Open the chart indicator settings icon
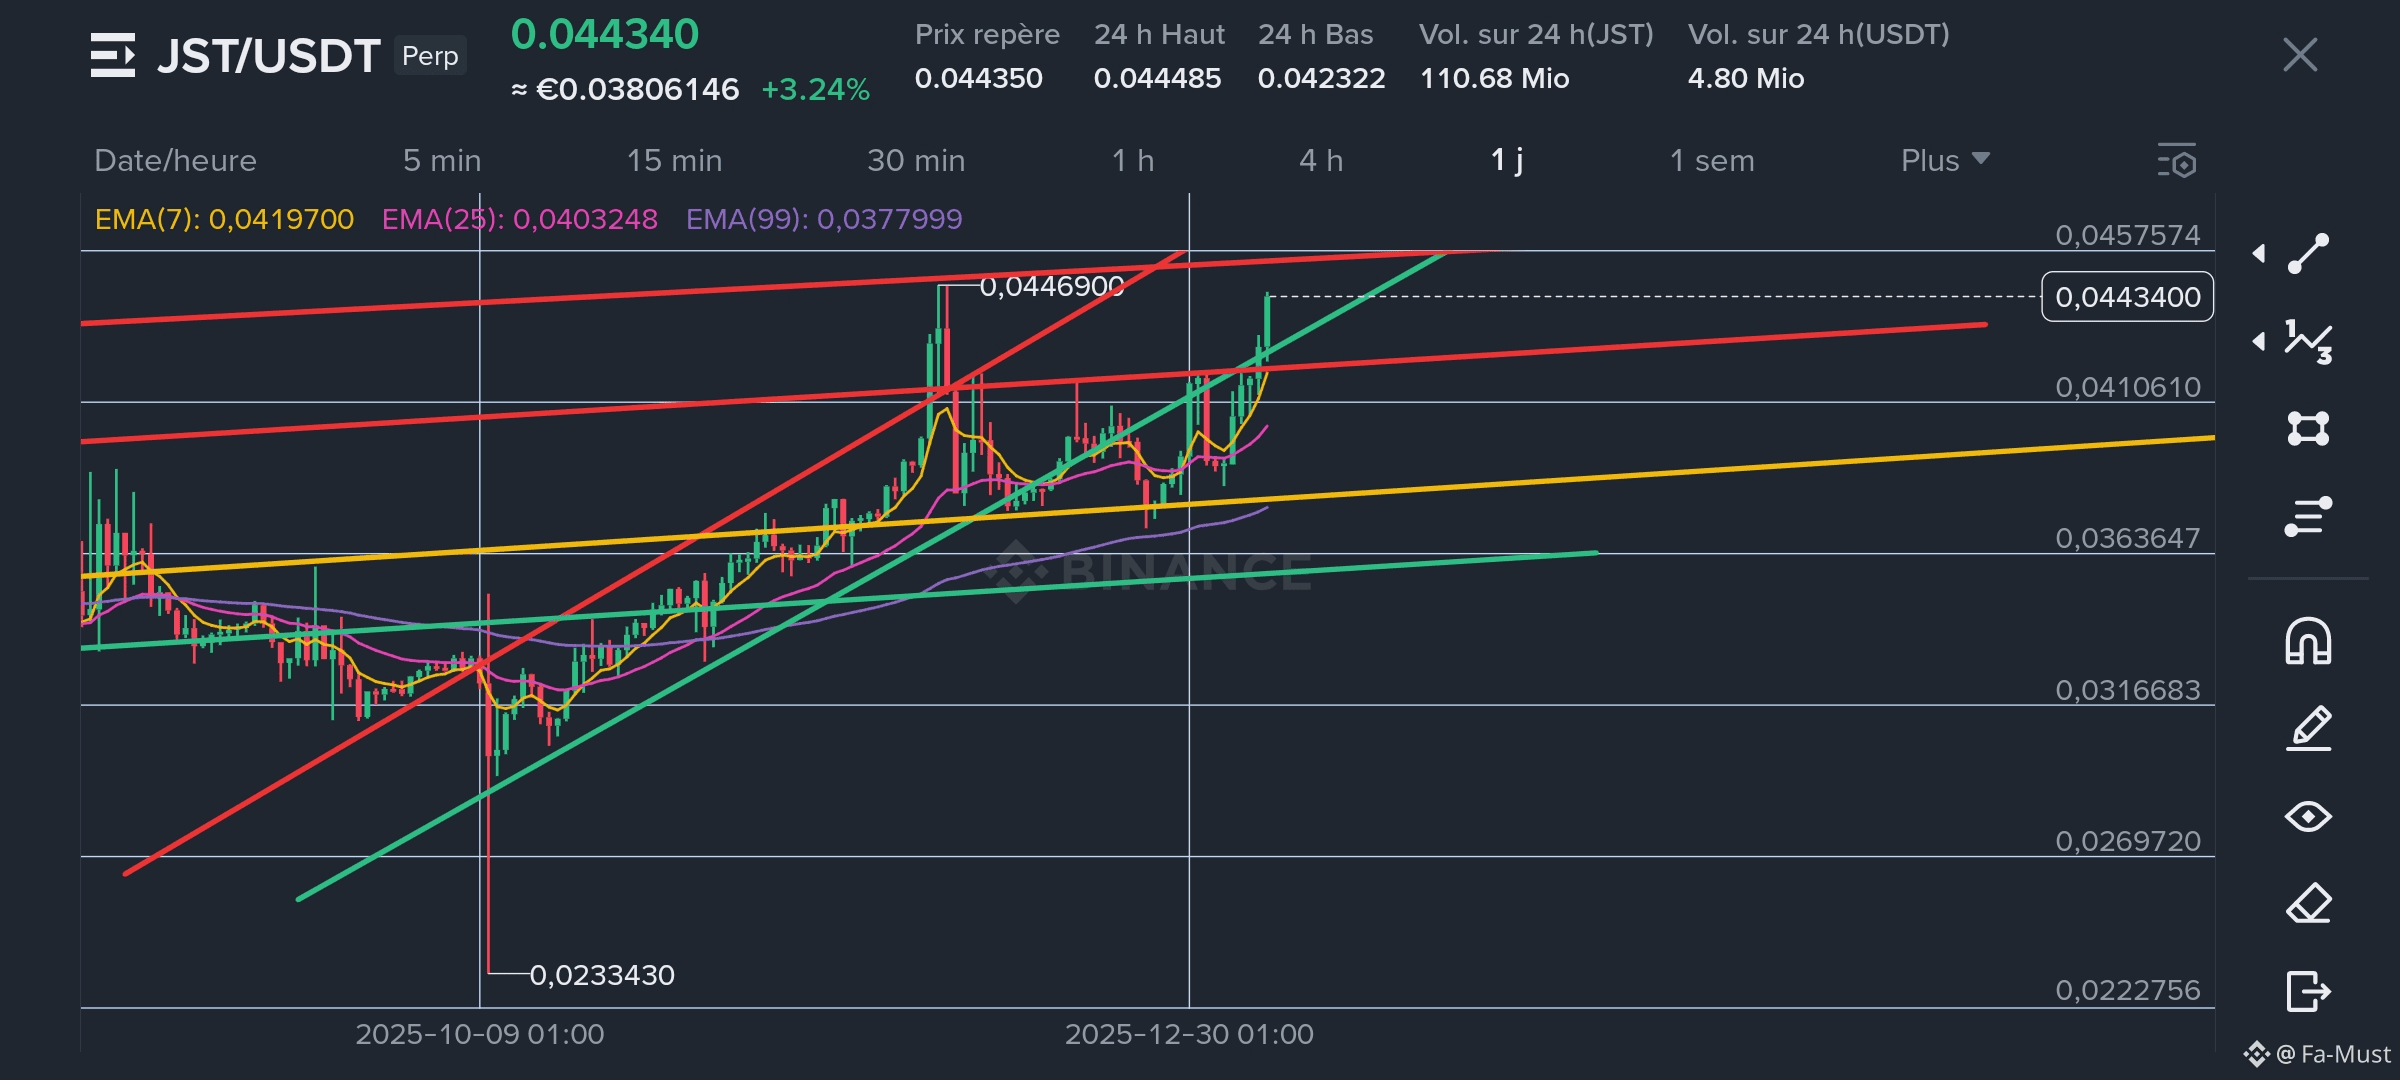This screenshot has width=2400, height=1080. tap(2177, 161)
